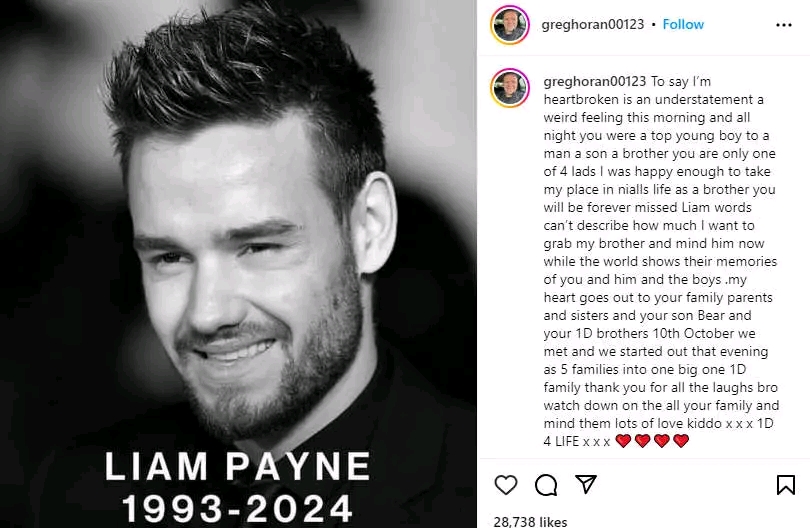
Task: Click the first red heart emoji
Action: 624,441
